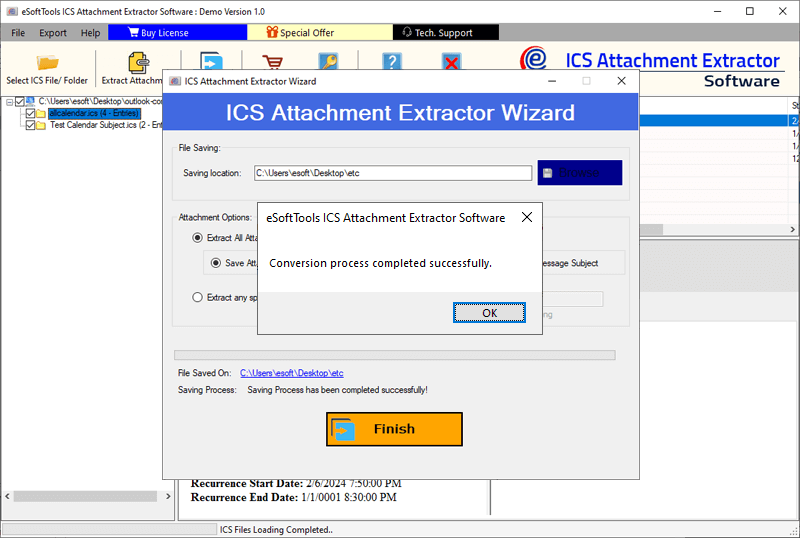Click the blue export arrow toolbar icon

click(x=211, y=61)
